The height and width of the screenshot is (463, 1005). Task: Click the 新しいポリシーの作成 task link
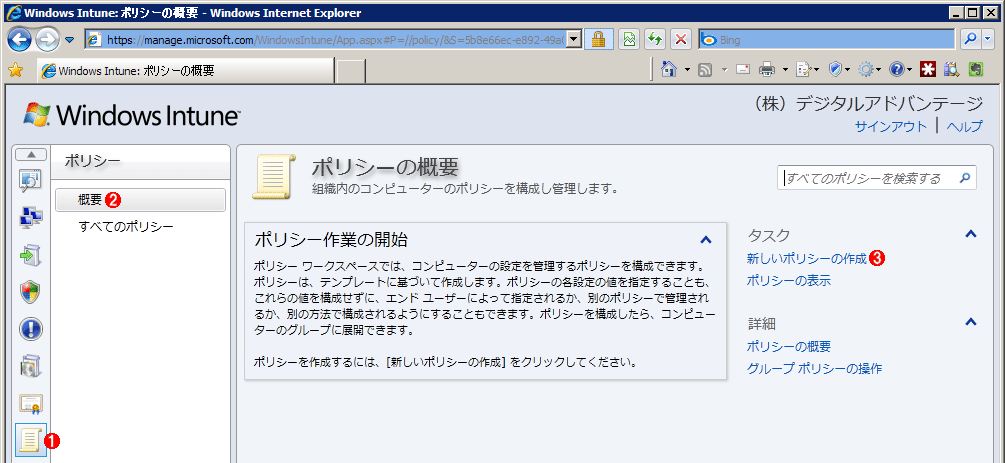tap(807, 258)
